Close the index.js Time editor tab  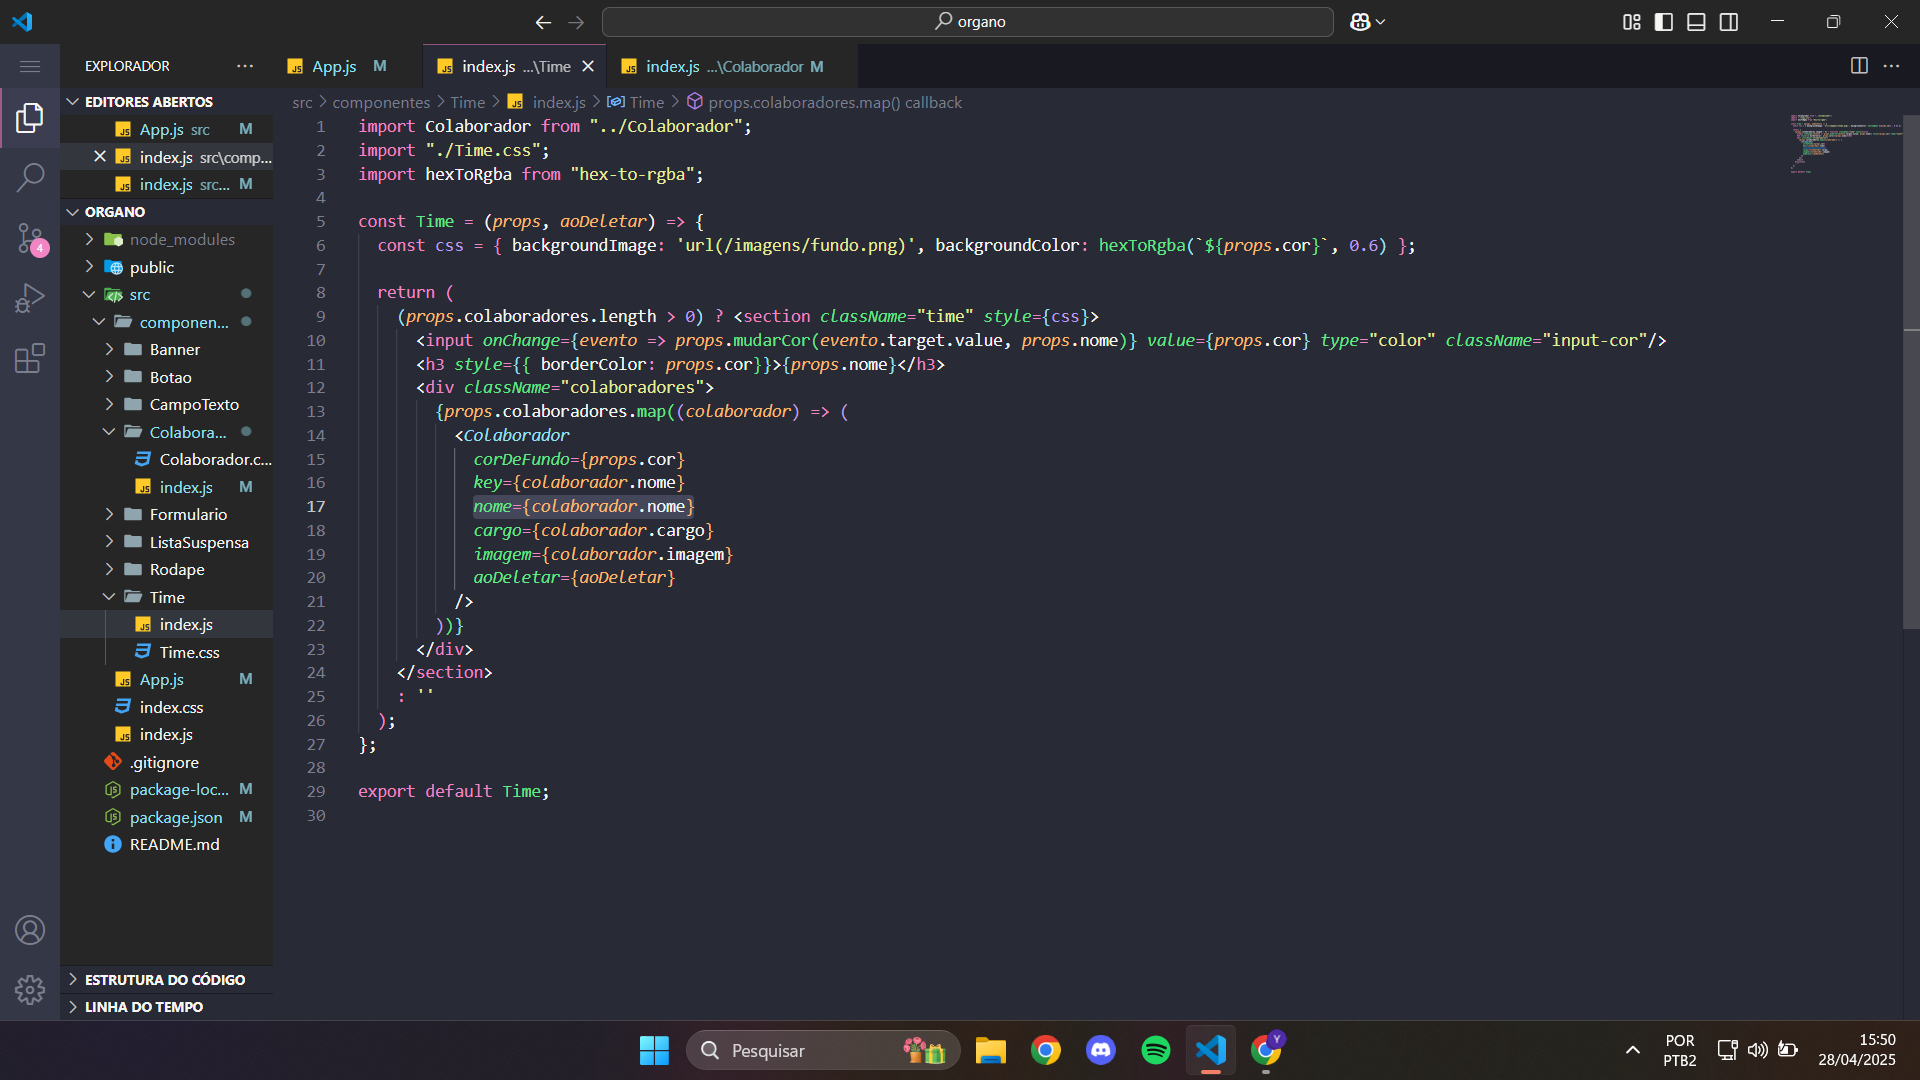(588, 66)
